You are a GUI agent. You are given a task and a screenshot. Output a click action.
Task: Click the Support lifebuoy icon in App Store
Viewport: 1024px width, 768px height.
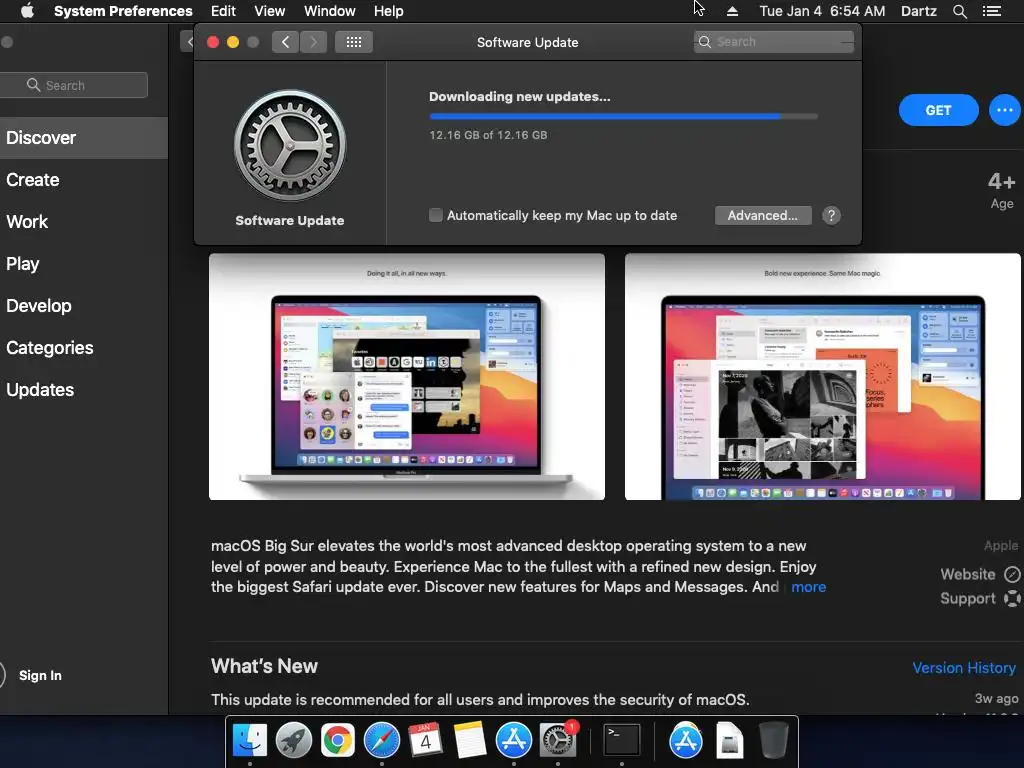click(x=1012, y=599)
